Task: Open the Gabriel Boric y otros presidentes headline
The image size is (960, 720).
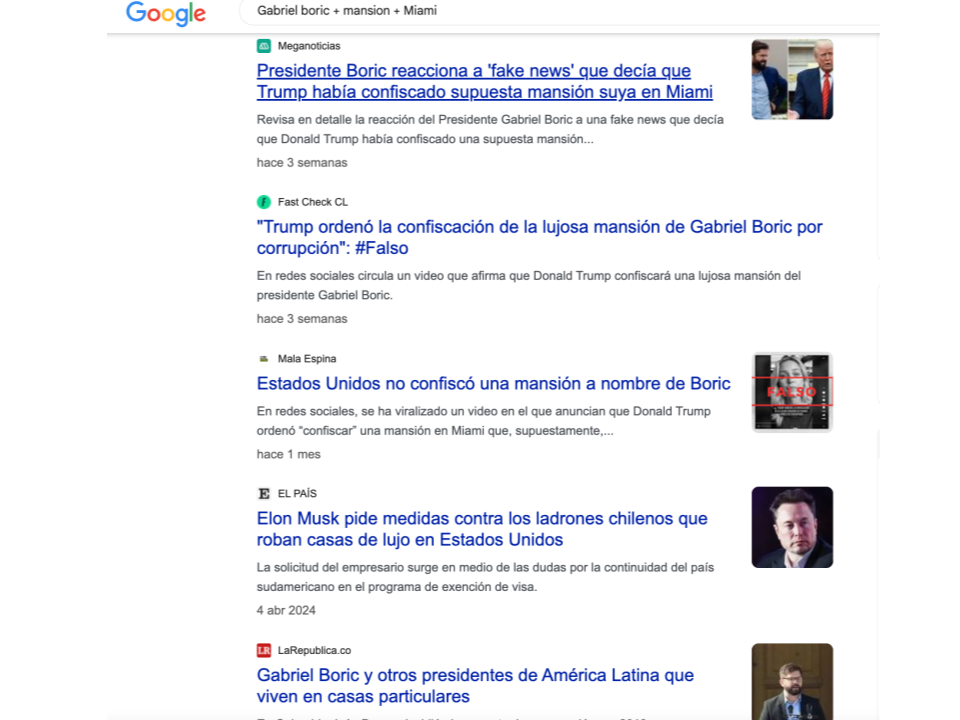Action: point(475,686)
